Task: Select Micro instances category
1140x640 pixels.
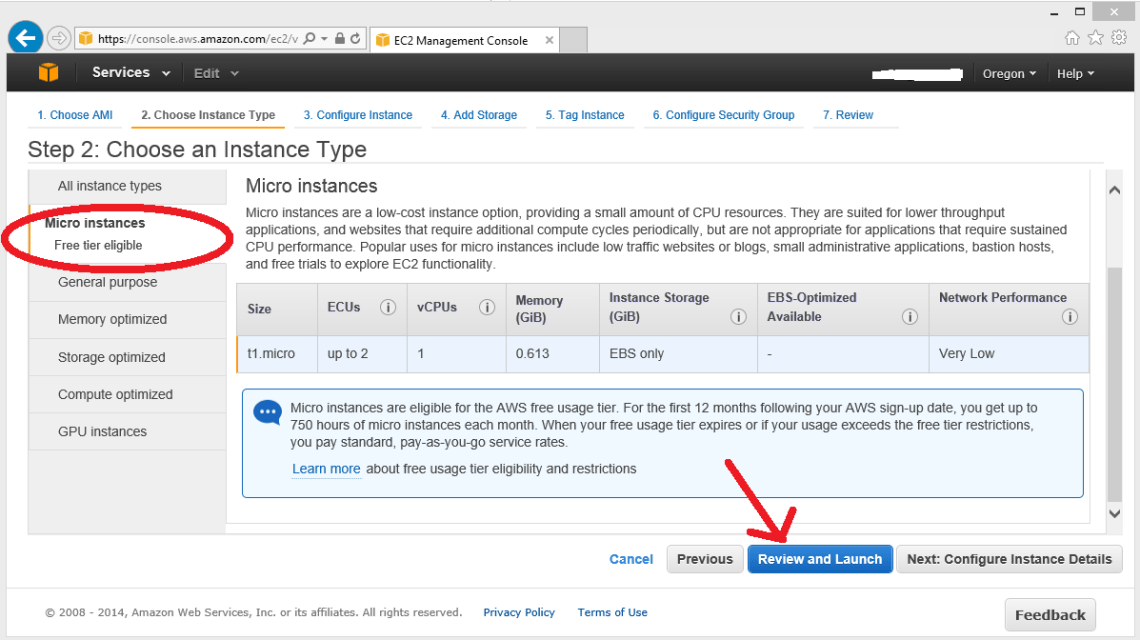Action: [127, 233]
